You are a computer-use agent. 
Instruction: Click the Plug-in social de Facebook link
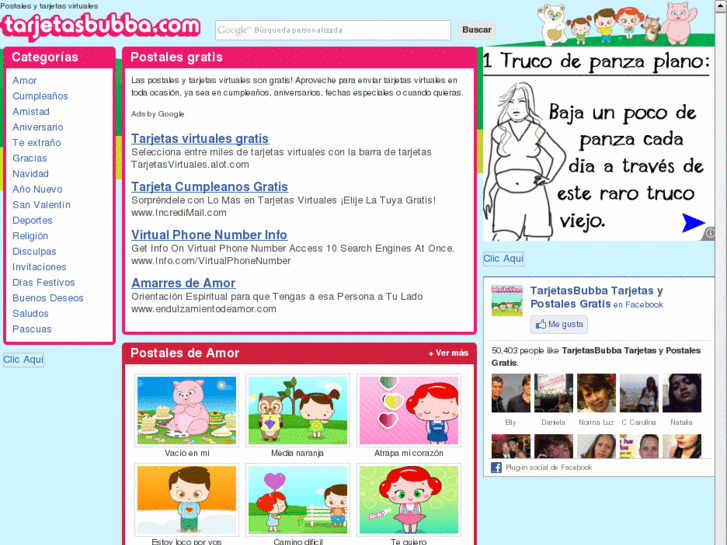(549, 468)
